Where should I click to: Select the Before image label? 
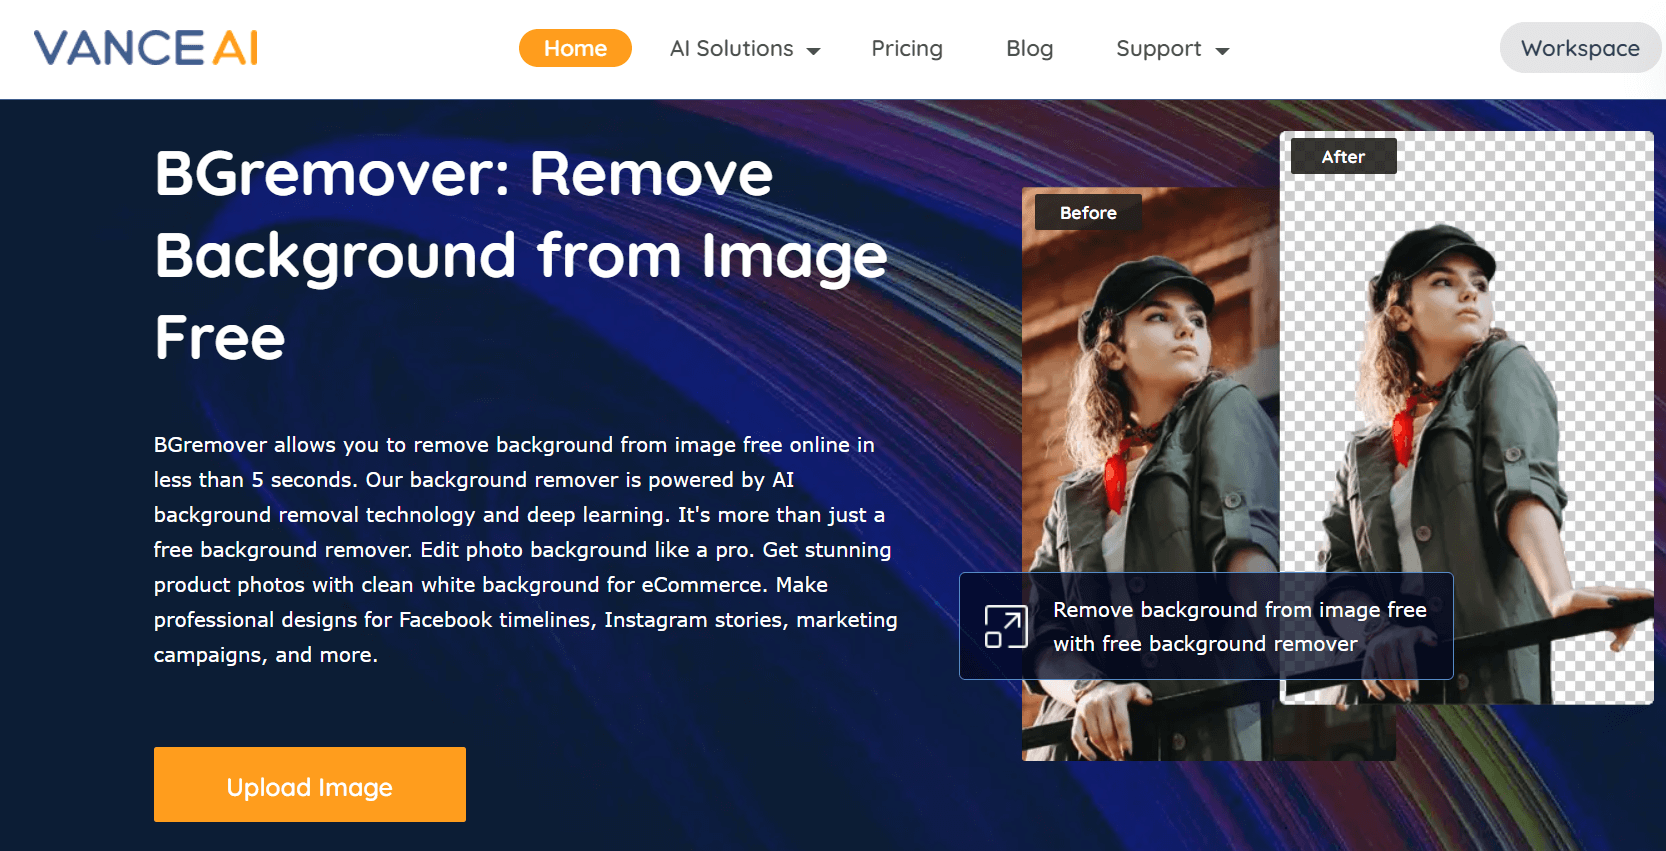1088,213
